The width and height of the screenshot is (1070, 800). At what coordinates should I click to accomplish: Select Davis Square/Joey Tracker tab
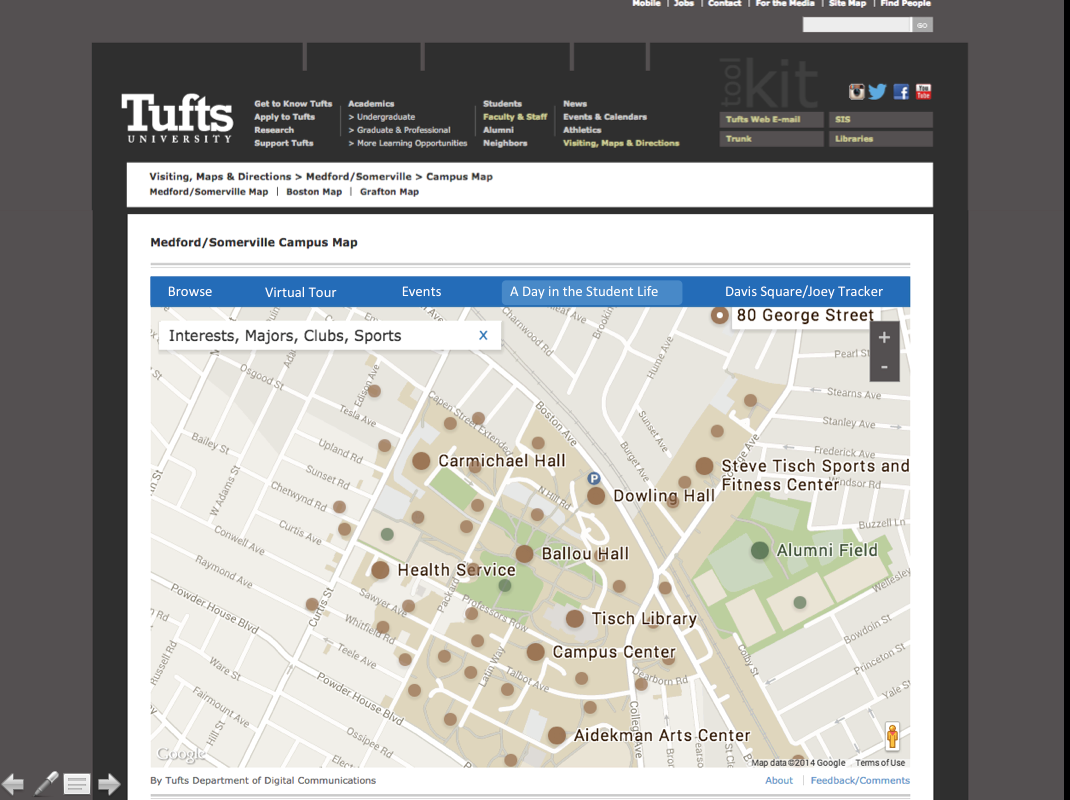803,292
